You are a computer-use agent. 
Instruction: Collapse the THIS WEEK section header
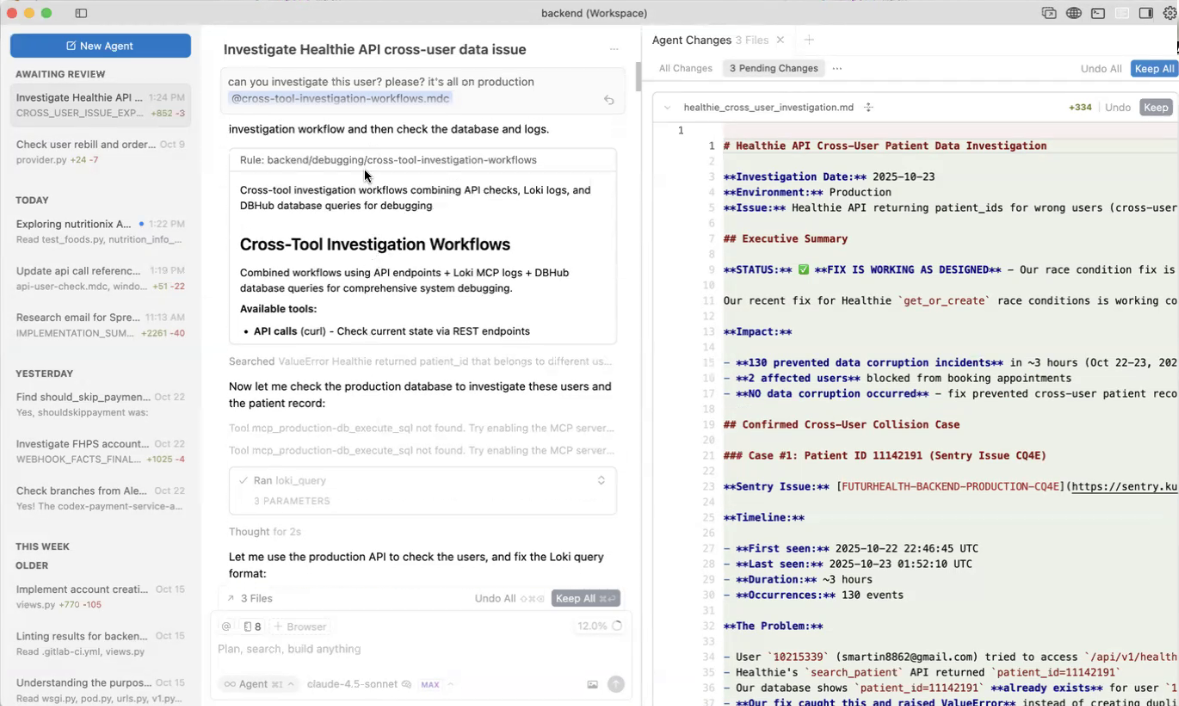point(42,547)
